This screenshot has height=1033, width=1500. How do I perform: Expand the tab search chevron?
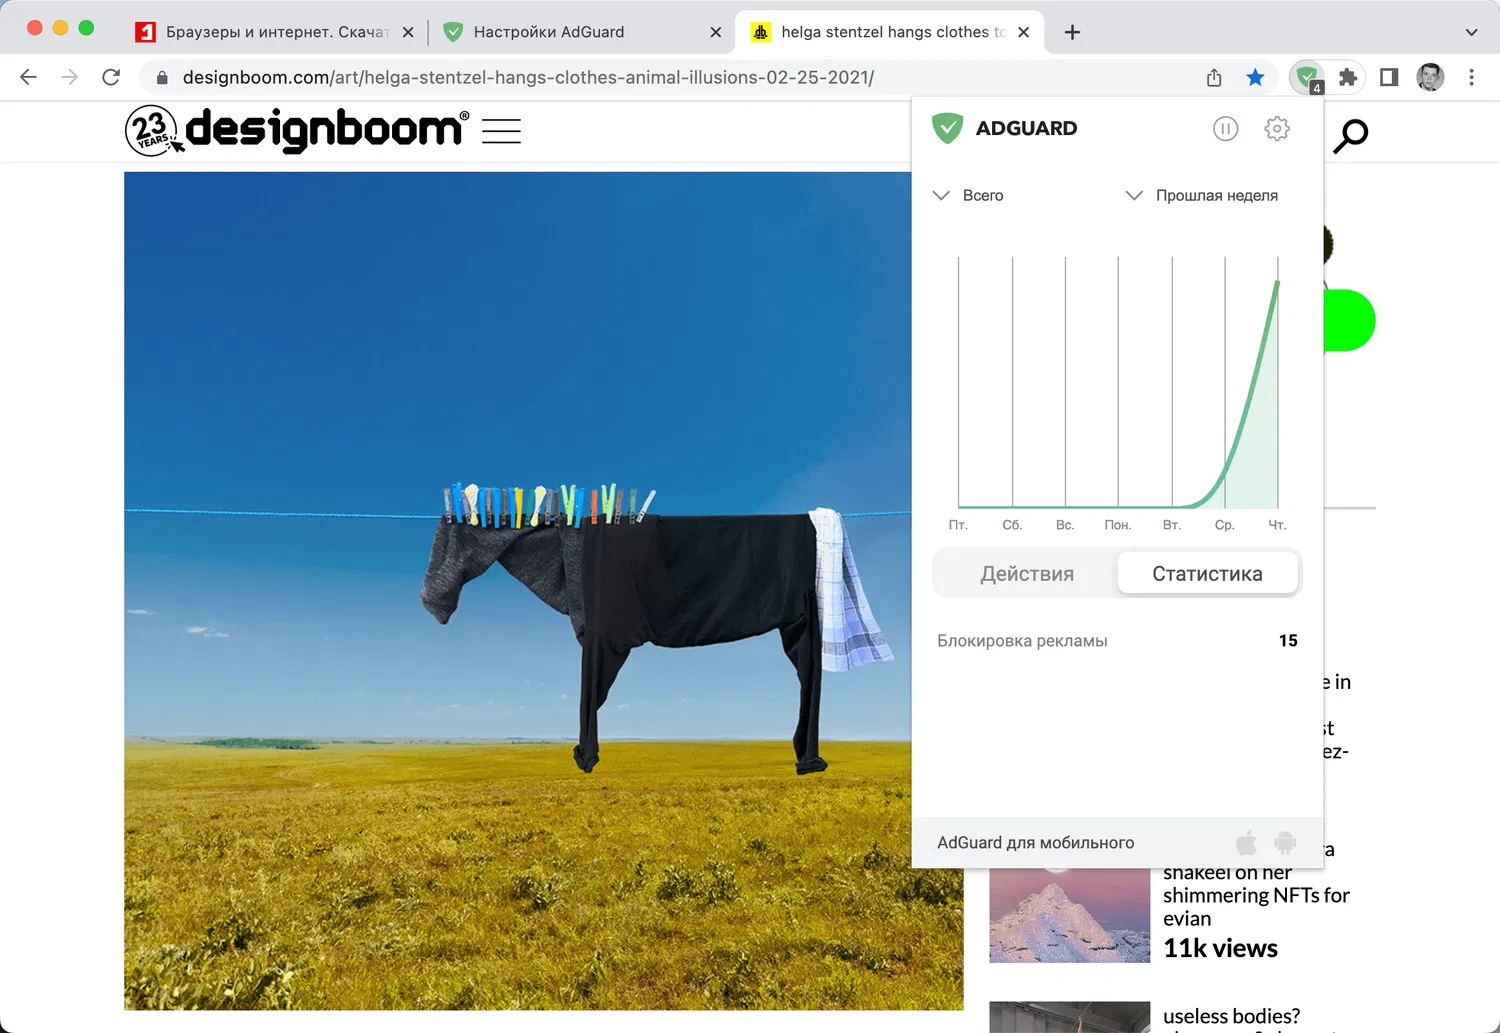tap(1471, 32)
